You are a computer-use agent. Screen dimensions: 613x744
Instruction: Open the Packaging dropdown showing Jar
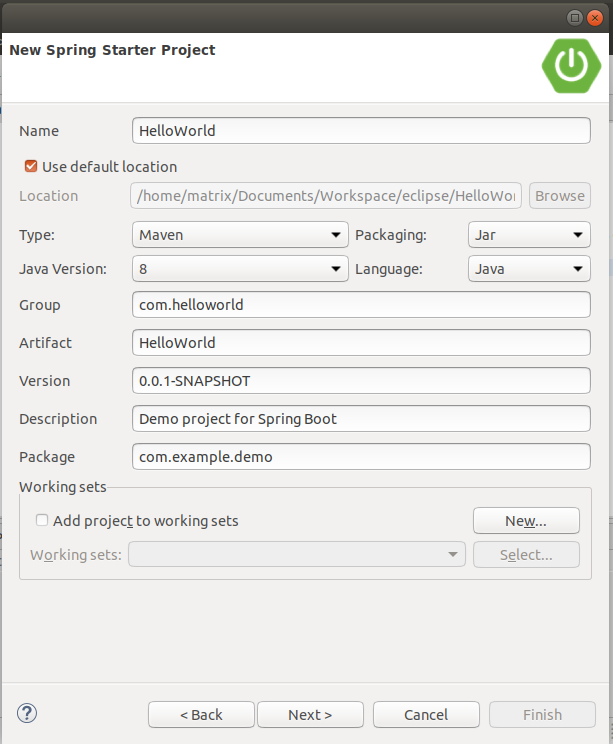(529, 235)
